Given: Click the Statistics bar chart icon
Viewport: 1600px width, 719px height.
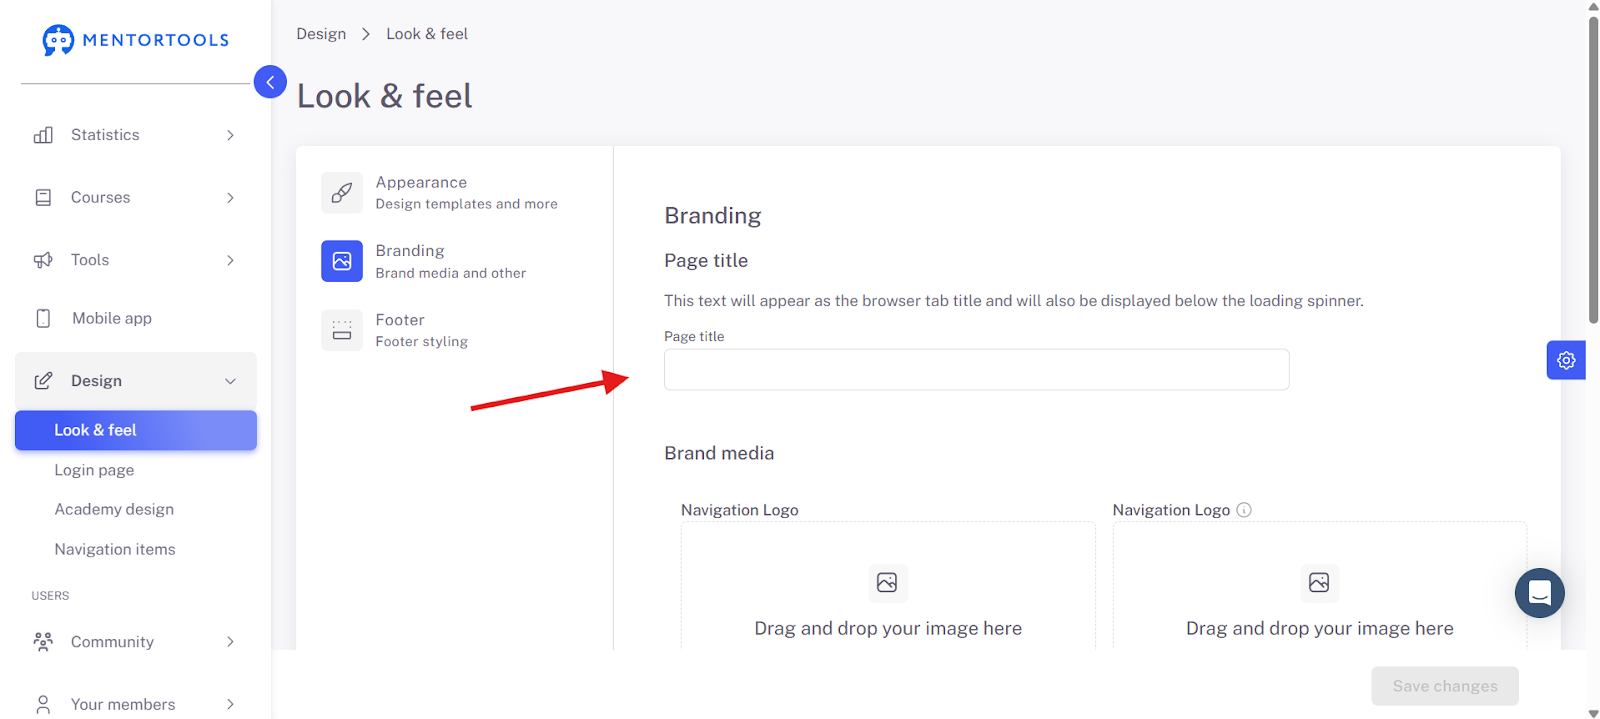Looking at the screenshot, I should [x=43, y=135].
